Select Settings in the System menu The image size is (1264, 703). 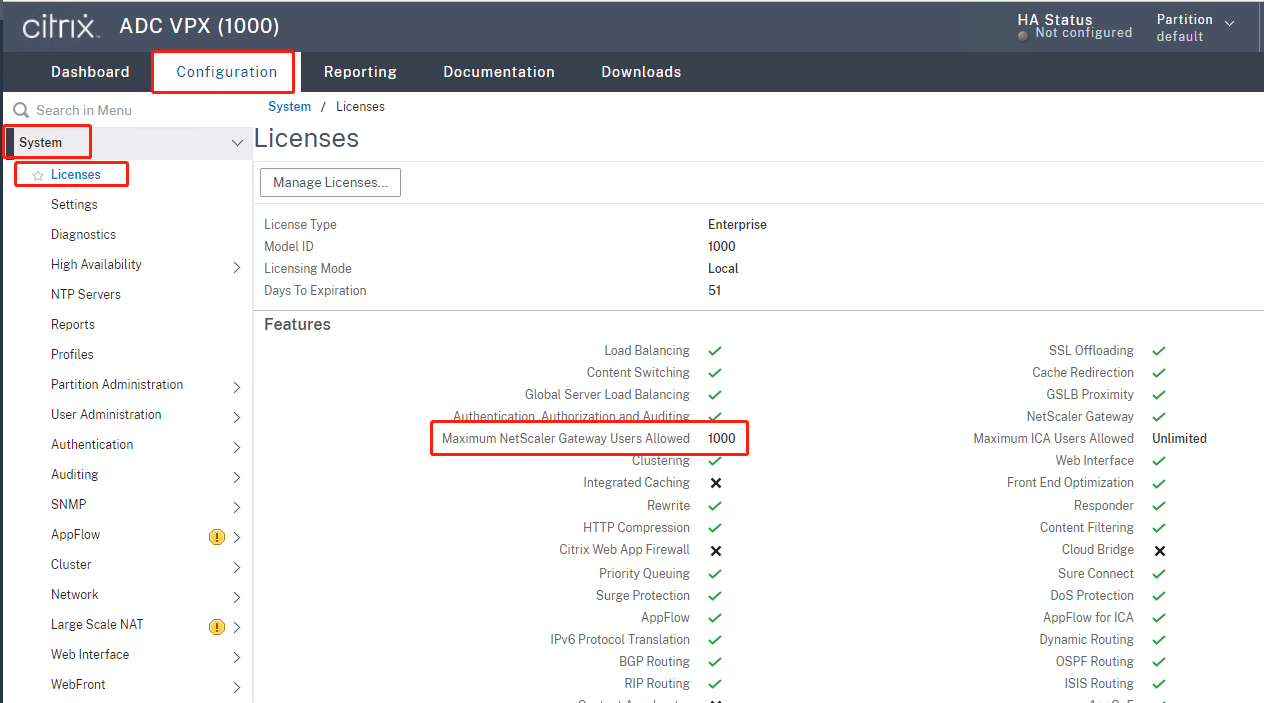[x=74, y=204]
